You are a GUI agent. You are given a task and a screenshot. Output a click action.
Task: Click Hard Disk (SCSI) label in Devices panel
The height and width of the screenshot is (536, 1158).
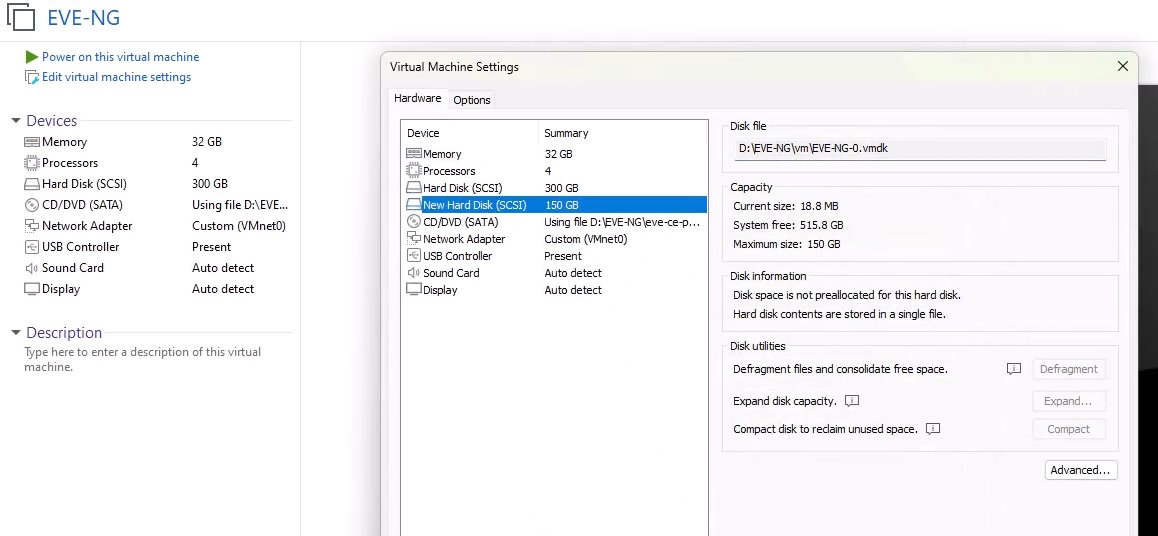coord(84,184)
